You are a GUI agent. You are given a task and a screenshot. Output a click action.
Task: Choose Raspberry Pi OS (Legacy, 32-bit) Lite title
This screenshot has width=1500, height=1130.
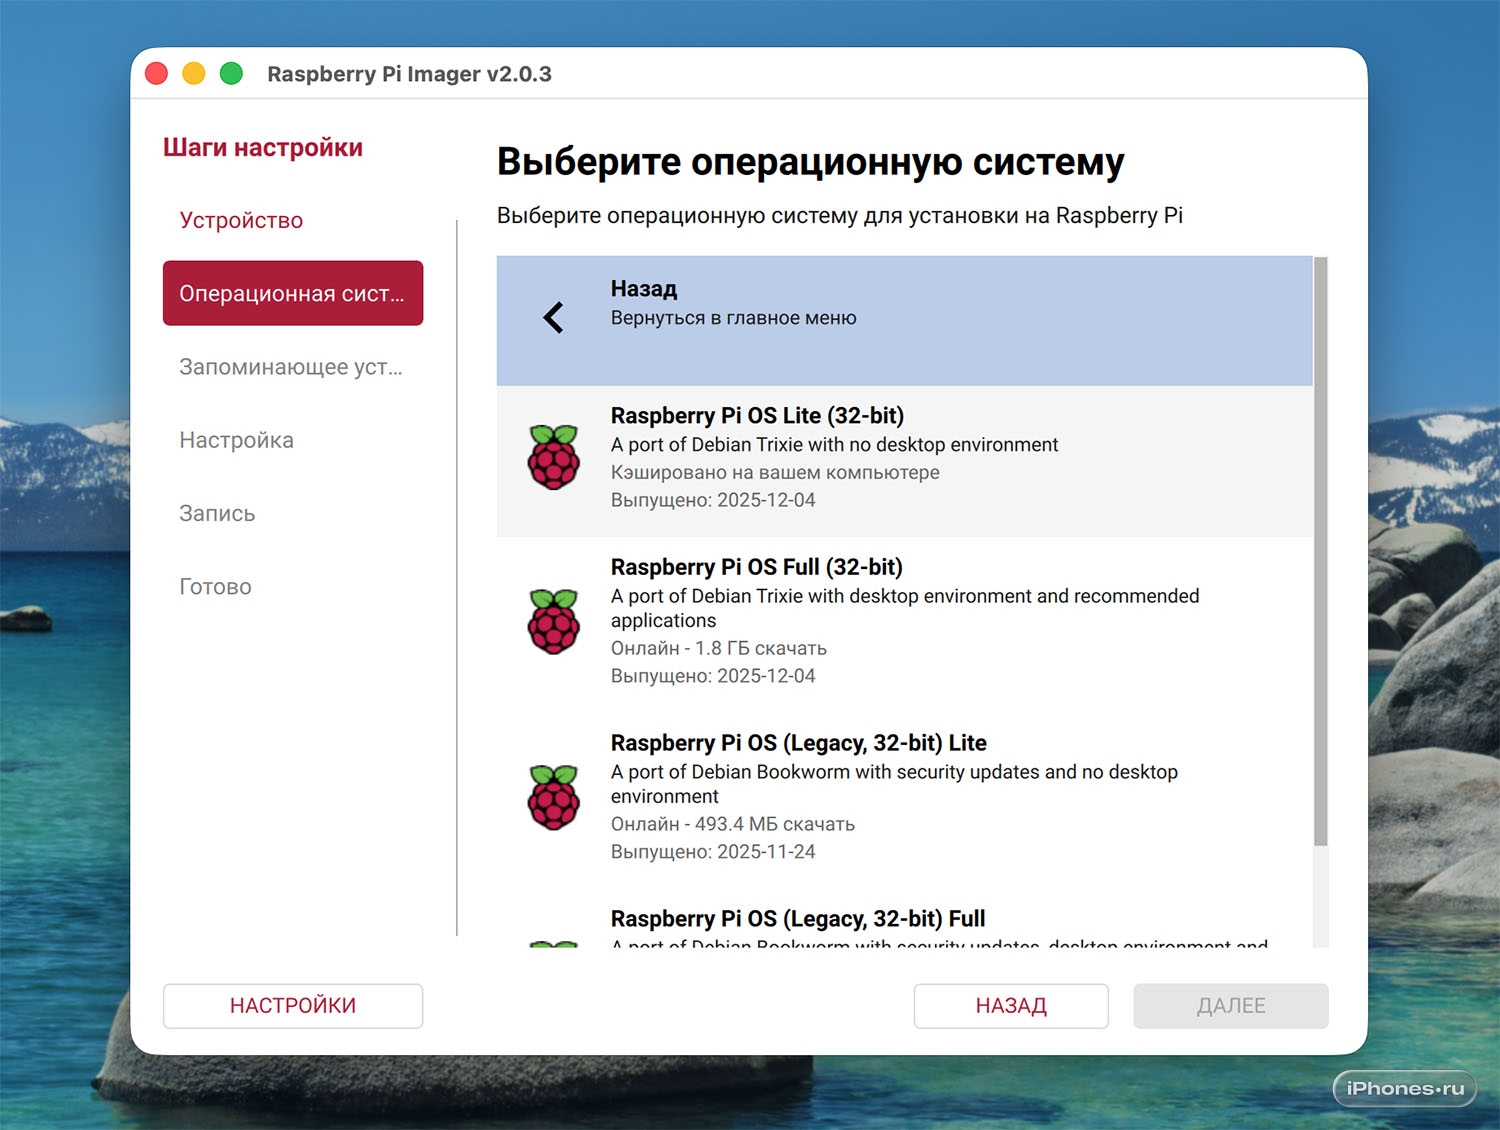coord(799,743)
